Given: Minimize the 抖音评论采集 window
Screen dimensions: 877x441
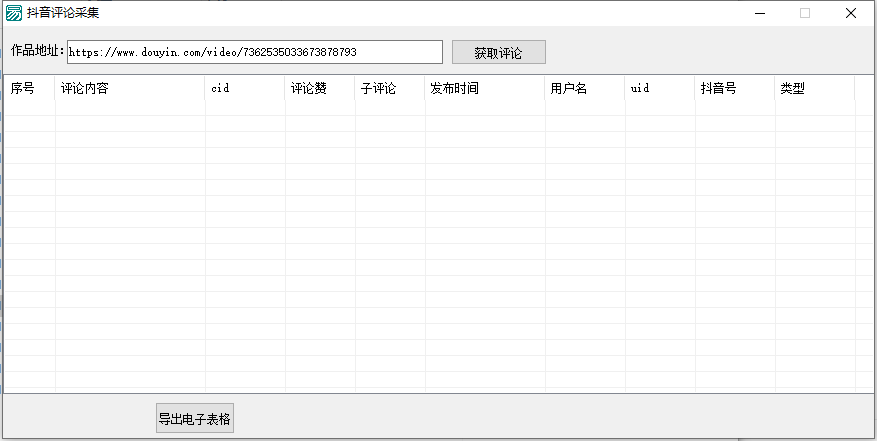Looking at the screenshot, I should click(759, 13).
